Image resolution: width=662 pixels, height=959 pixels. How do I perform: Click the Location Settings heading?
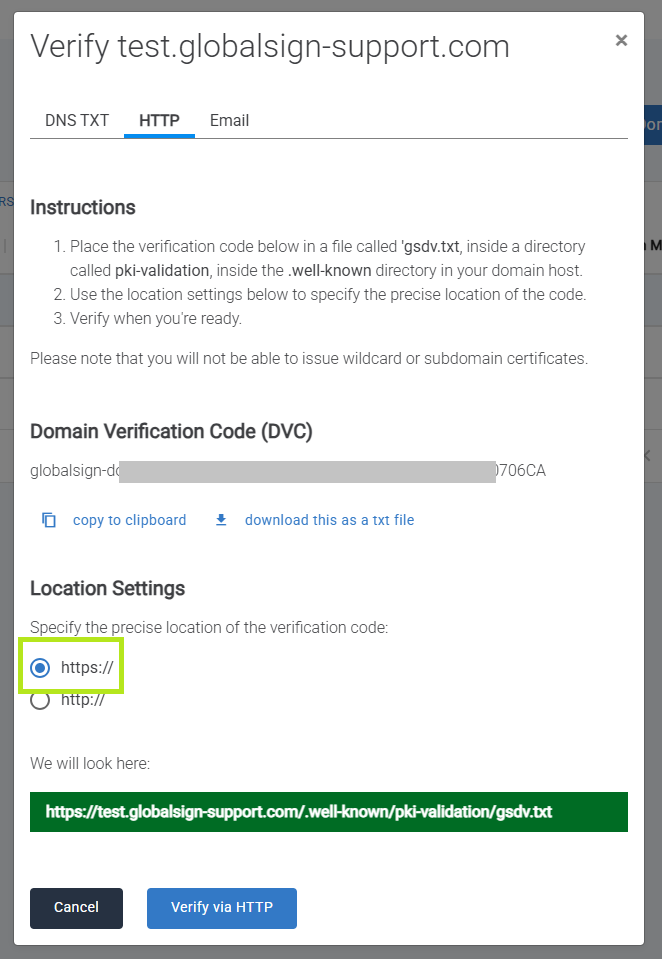pyautogui.click(x=108, y=588)
